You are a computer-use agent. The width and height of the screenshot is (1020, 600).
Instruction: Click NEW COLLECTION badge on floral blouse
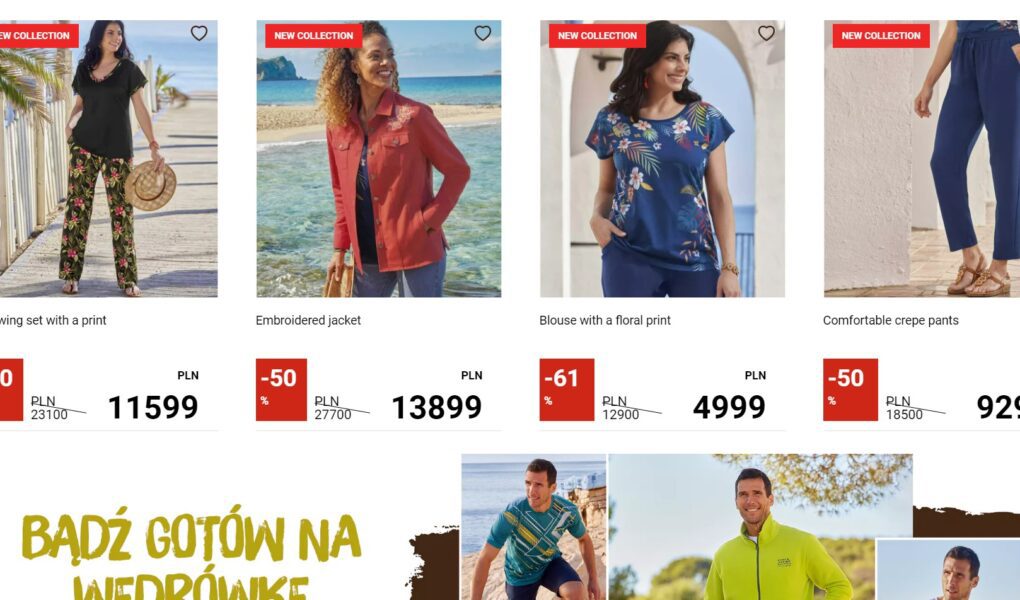(597, 36)
